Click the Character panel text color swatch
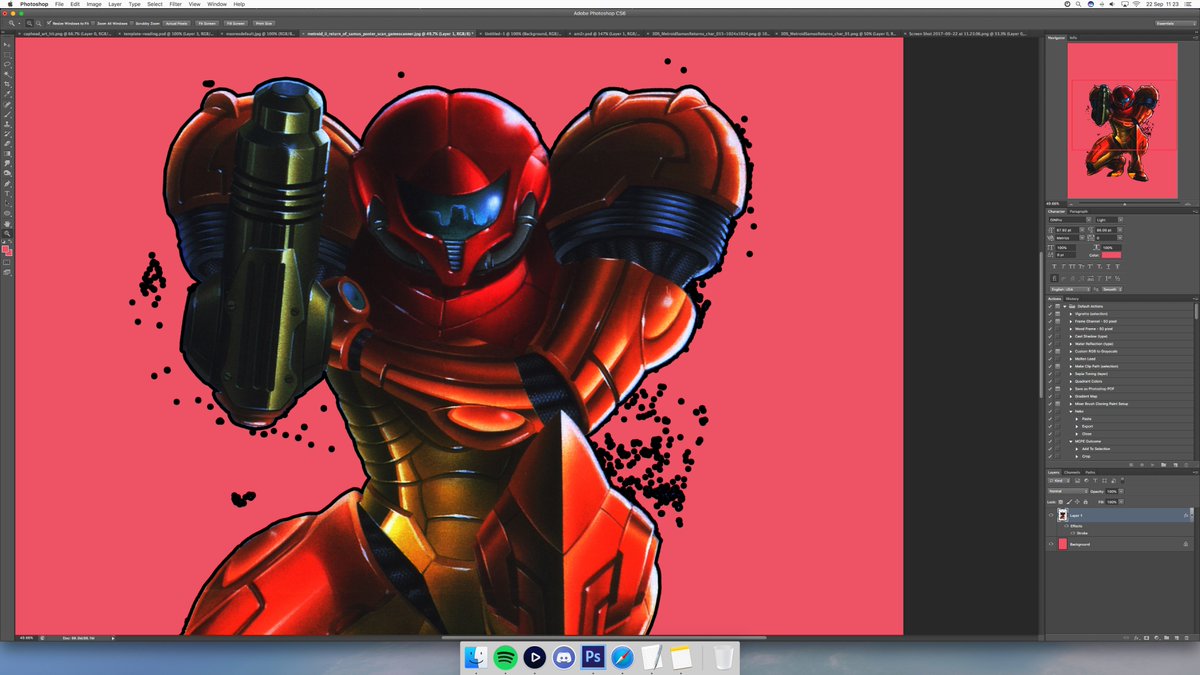This screenshot has width=1200, height=675. click(1111, 255)
